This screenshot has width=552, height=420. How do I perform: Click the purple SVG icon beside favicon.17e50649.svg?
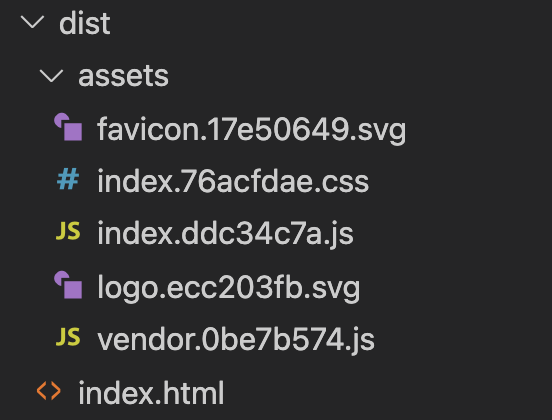click(68, 127)
